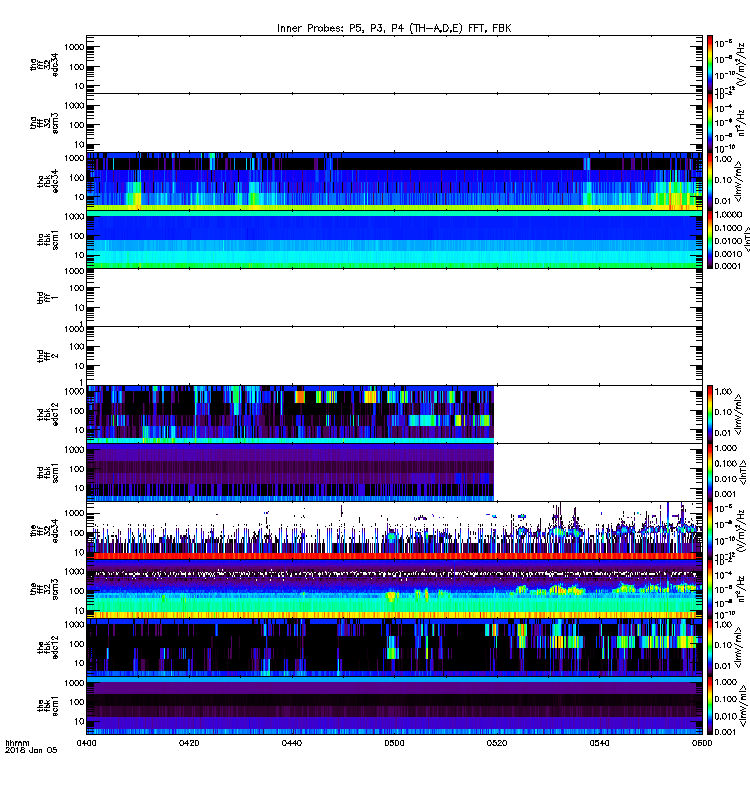Click the color bar beside thd fbk scm1 panel
The image size is (750, 800).
(x=710, y=472)
